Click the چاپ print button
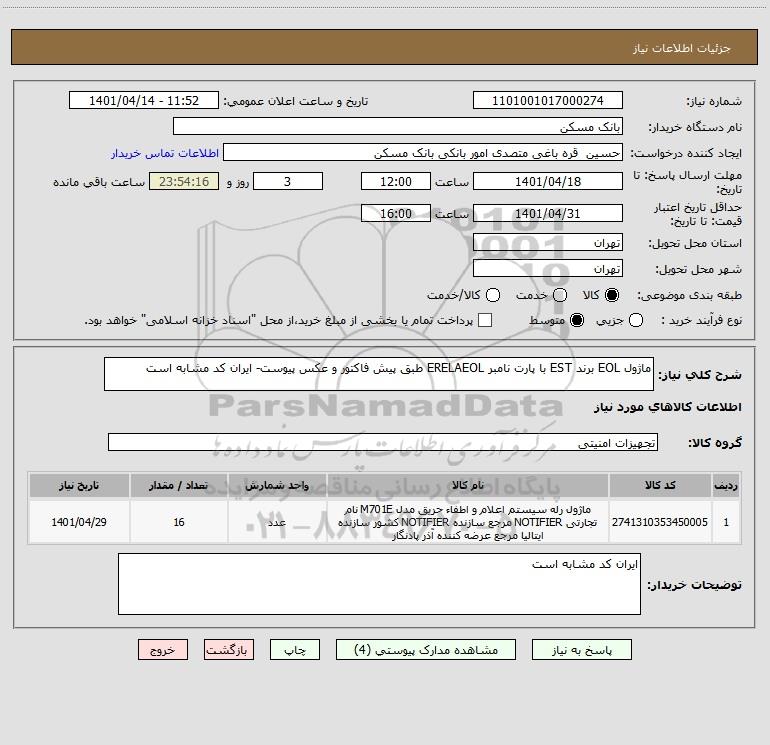The height and width of the screenshot is (745, 770). pyautogui.click(x=295, y=650)
